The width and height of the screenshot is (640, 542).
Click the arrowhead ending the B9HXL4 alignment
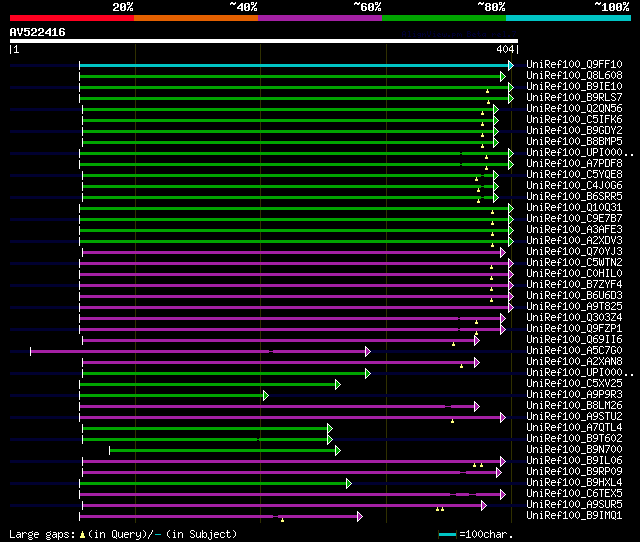[349, 484]
